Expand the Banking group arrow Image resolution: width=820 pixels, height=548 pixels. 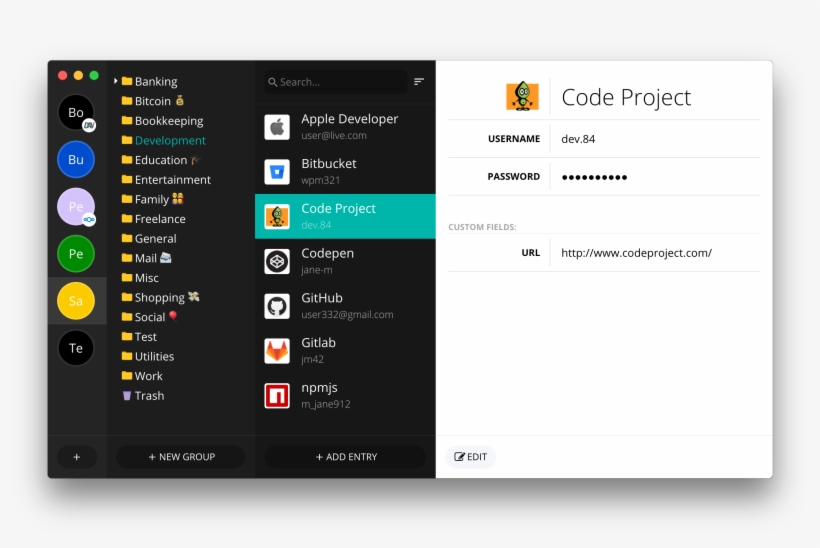pyautogui.click(x=116, y=81)
